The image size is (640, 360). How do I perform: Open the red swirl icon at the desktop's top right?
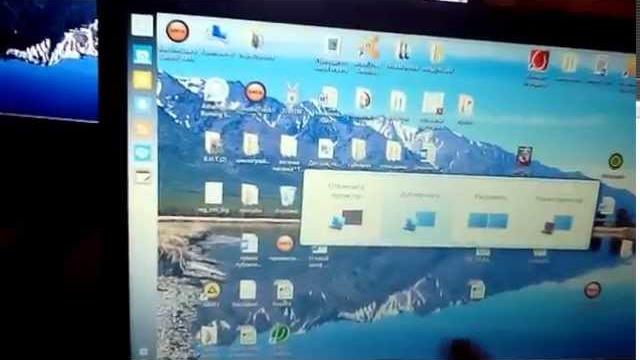point(539,60)
